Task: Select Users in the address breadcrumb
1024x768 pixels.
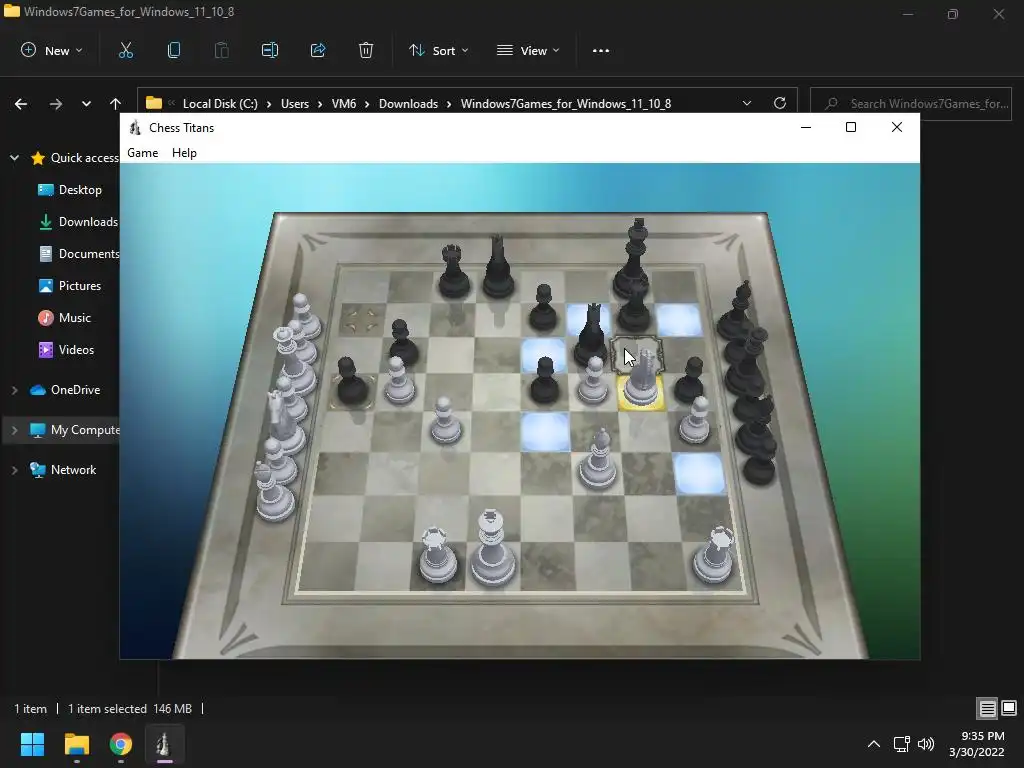Action: point(295,103)
